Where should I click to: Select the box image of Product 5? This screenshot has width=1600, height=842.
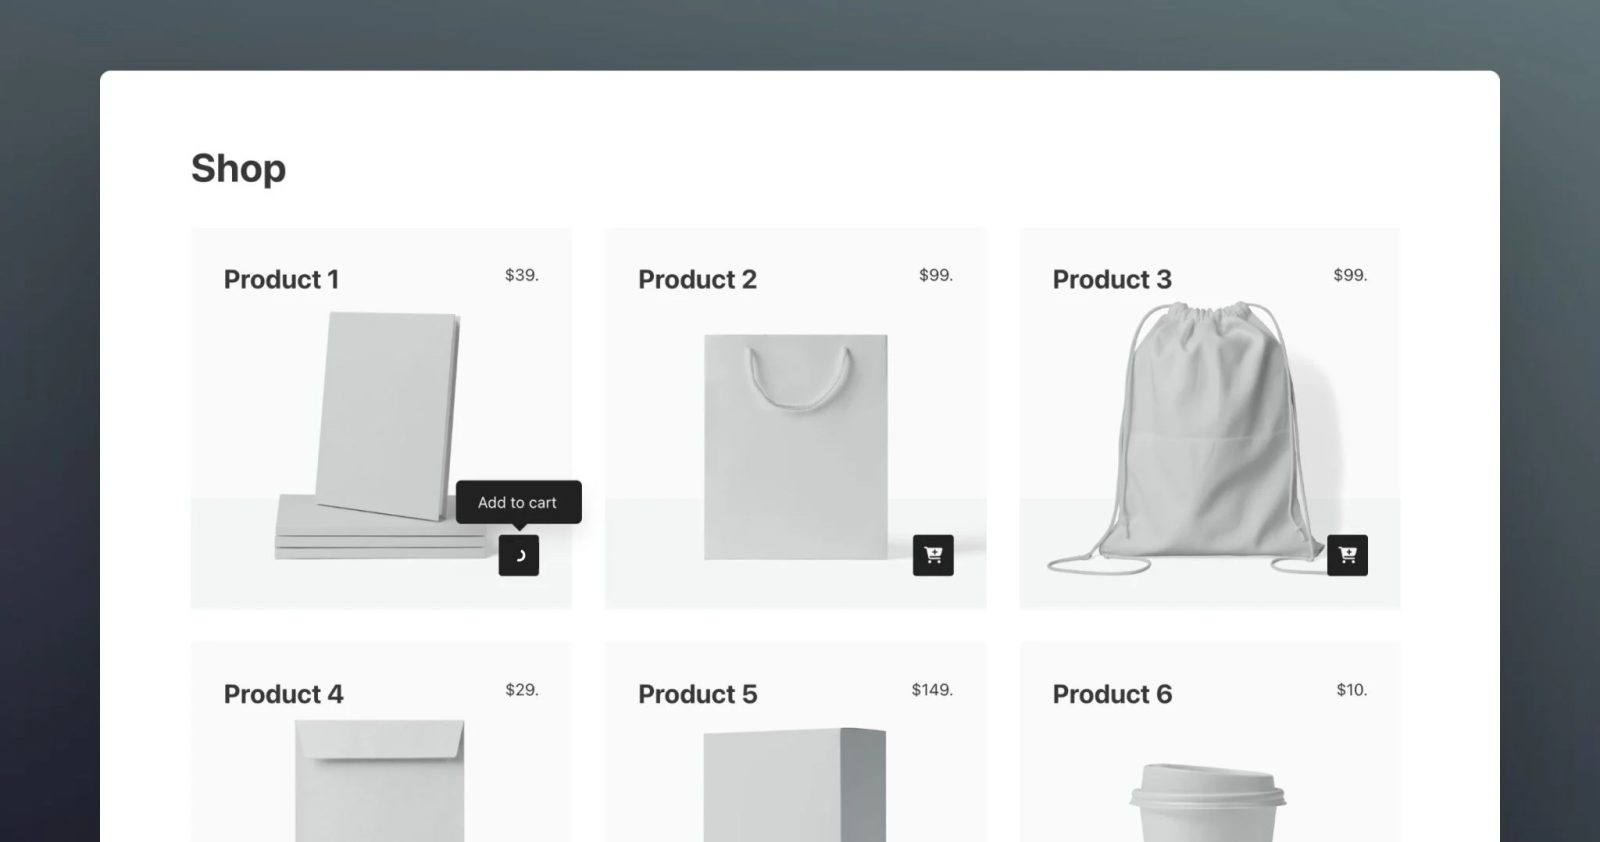[x=795, y=785]
